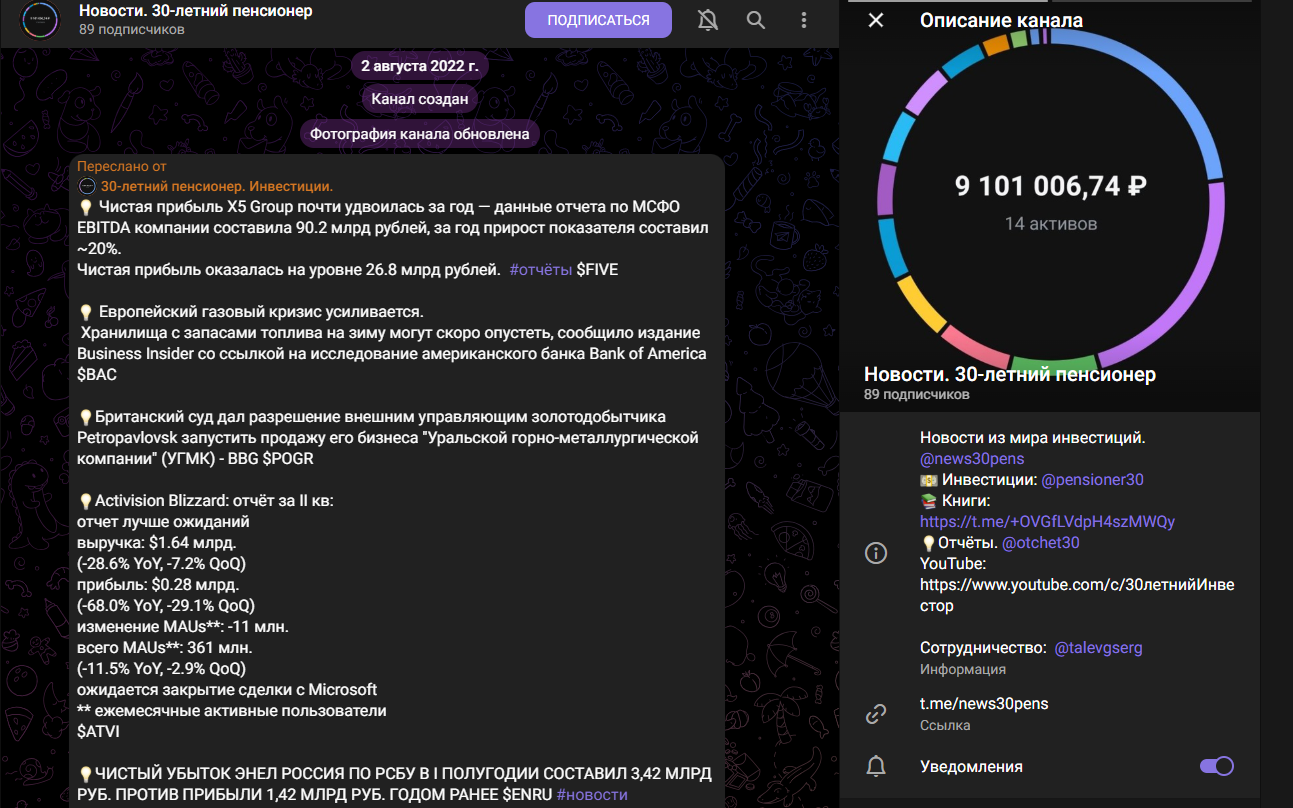Screen dimensions: 1293x808
Task: Close the channel description panel
Action: pyautogui.click(x=876, y=20)
